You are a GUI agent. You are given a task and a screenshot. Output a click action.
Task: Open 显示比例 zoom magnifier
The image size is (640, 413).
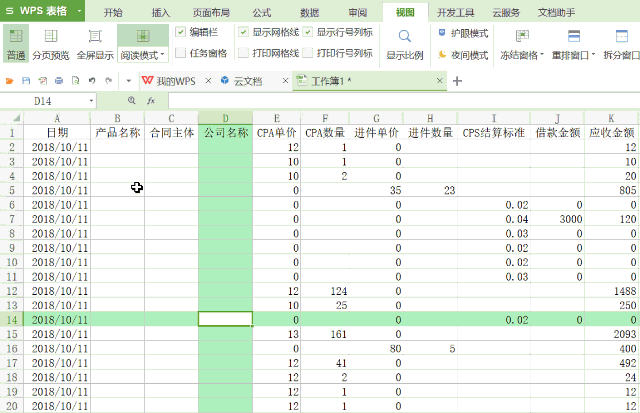[404, 36]
